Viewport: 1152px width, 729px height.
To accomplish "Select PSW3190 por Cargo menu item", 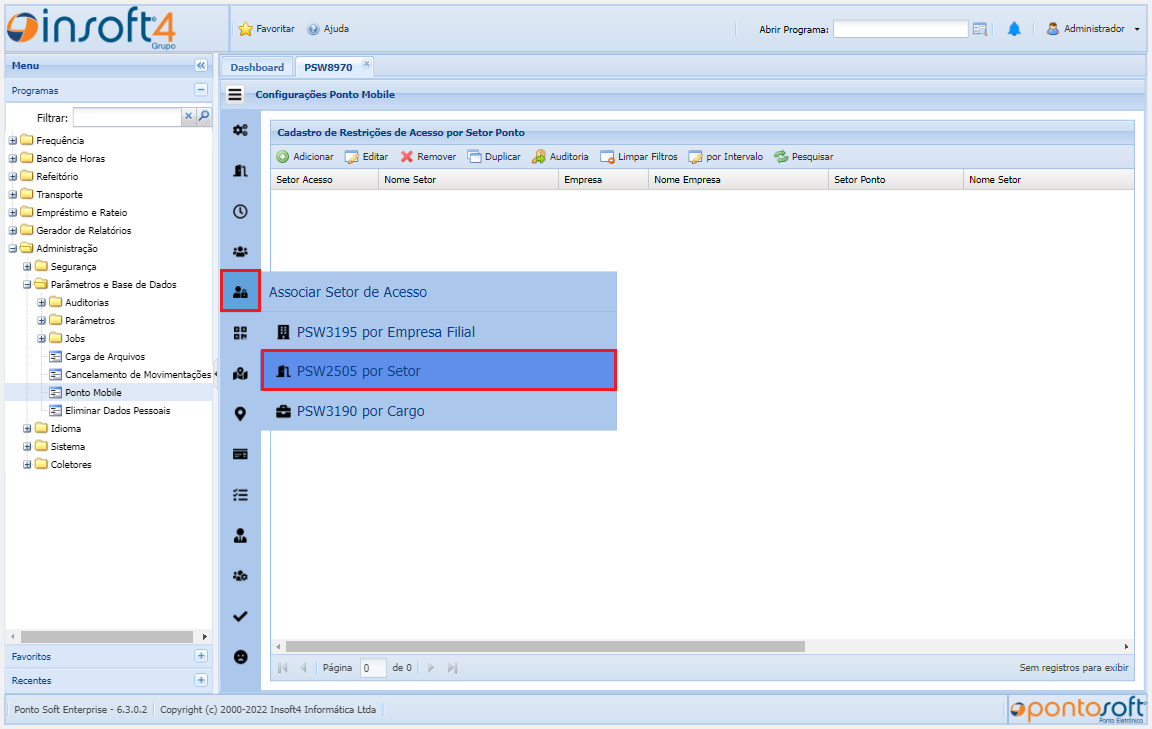I will pos(360,411).
